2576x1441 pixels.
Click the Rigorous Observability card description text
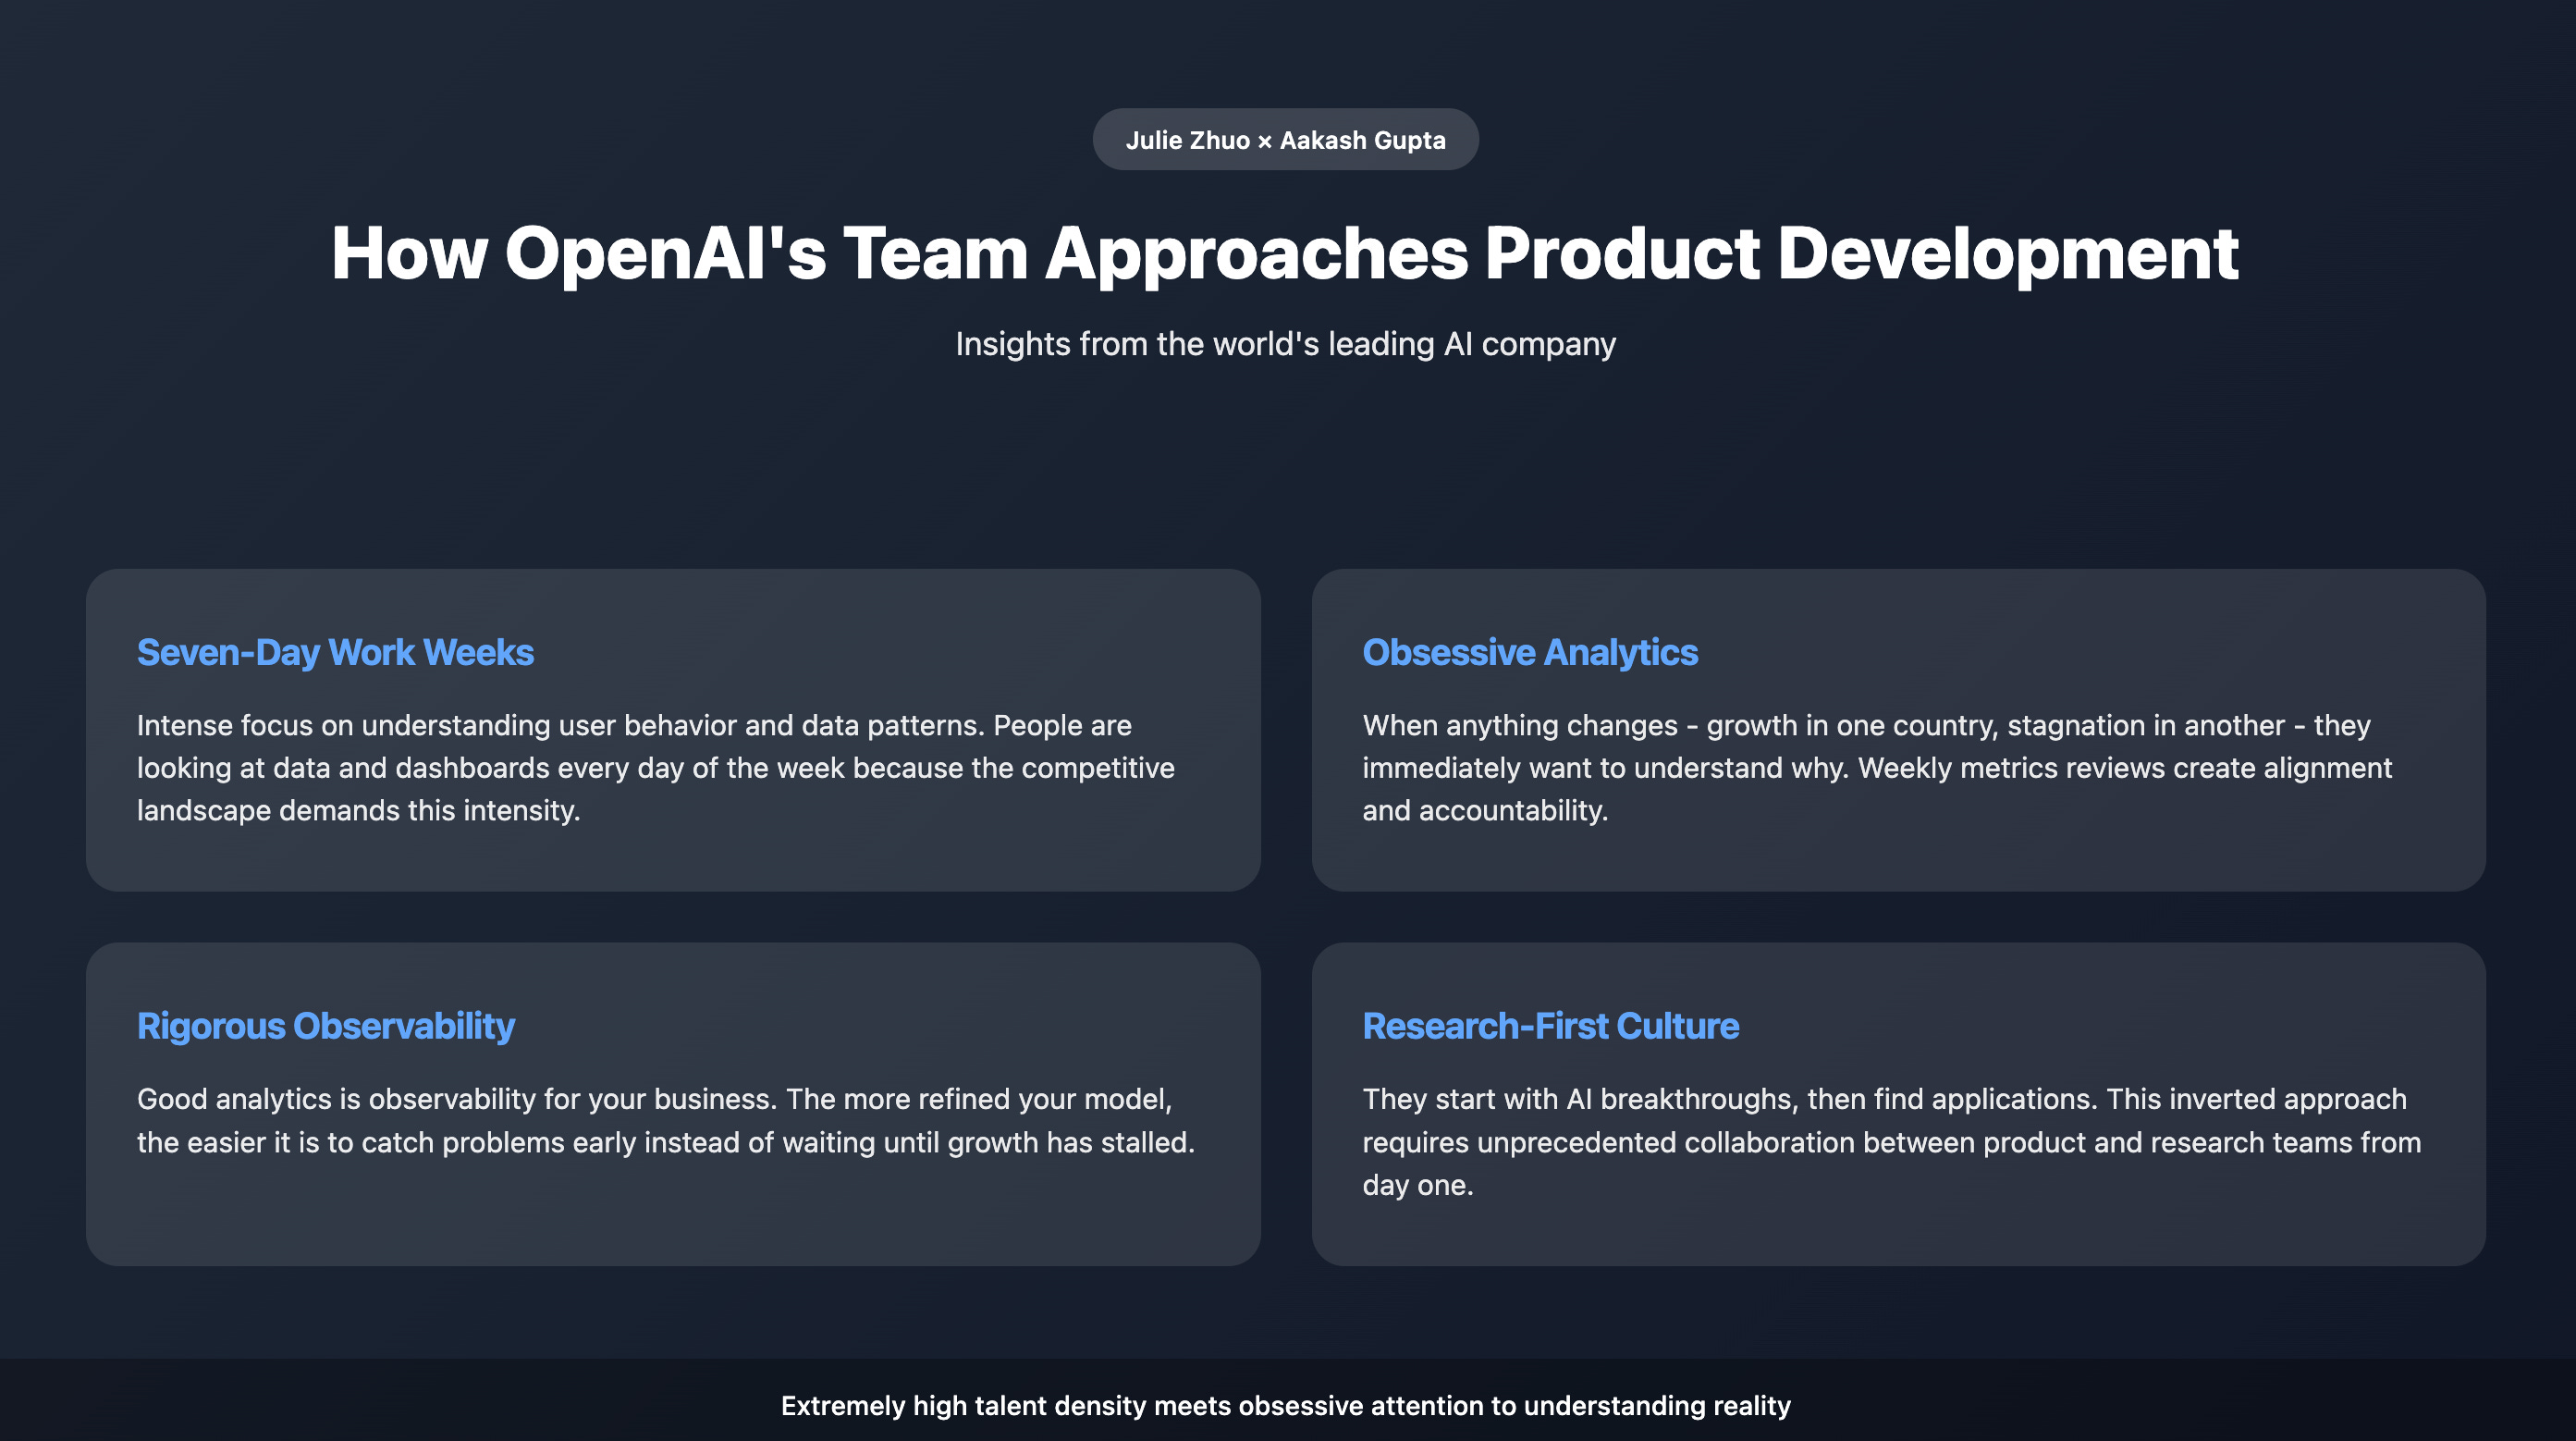pyautogui.click(x=665, y=1121)
